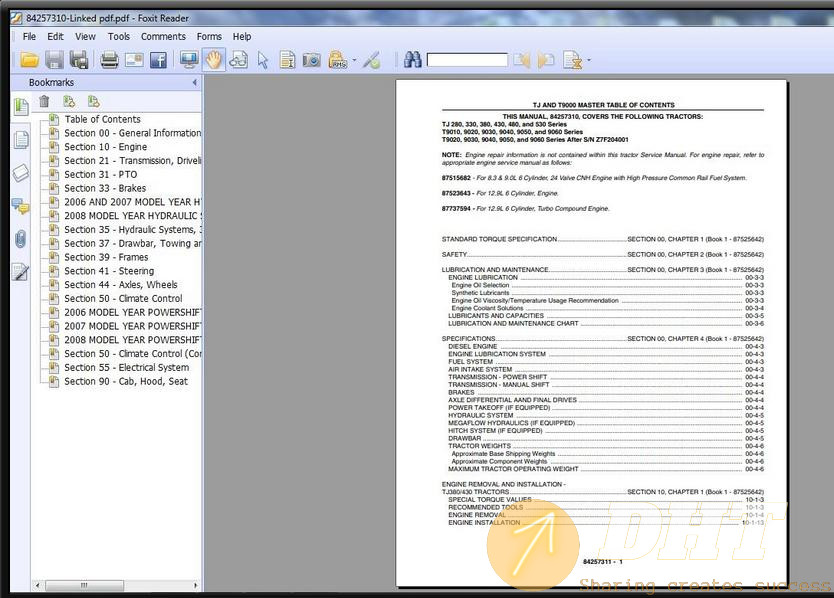Image resolution: width=834 pixels, height=598 pixels.
Task: Click the Email document icon
Action: [x=134, y=60]
